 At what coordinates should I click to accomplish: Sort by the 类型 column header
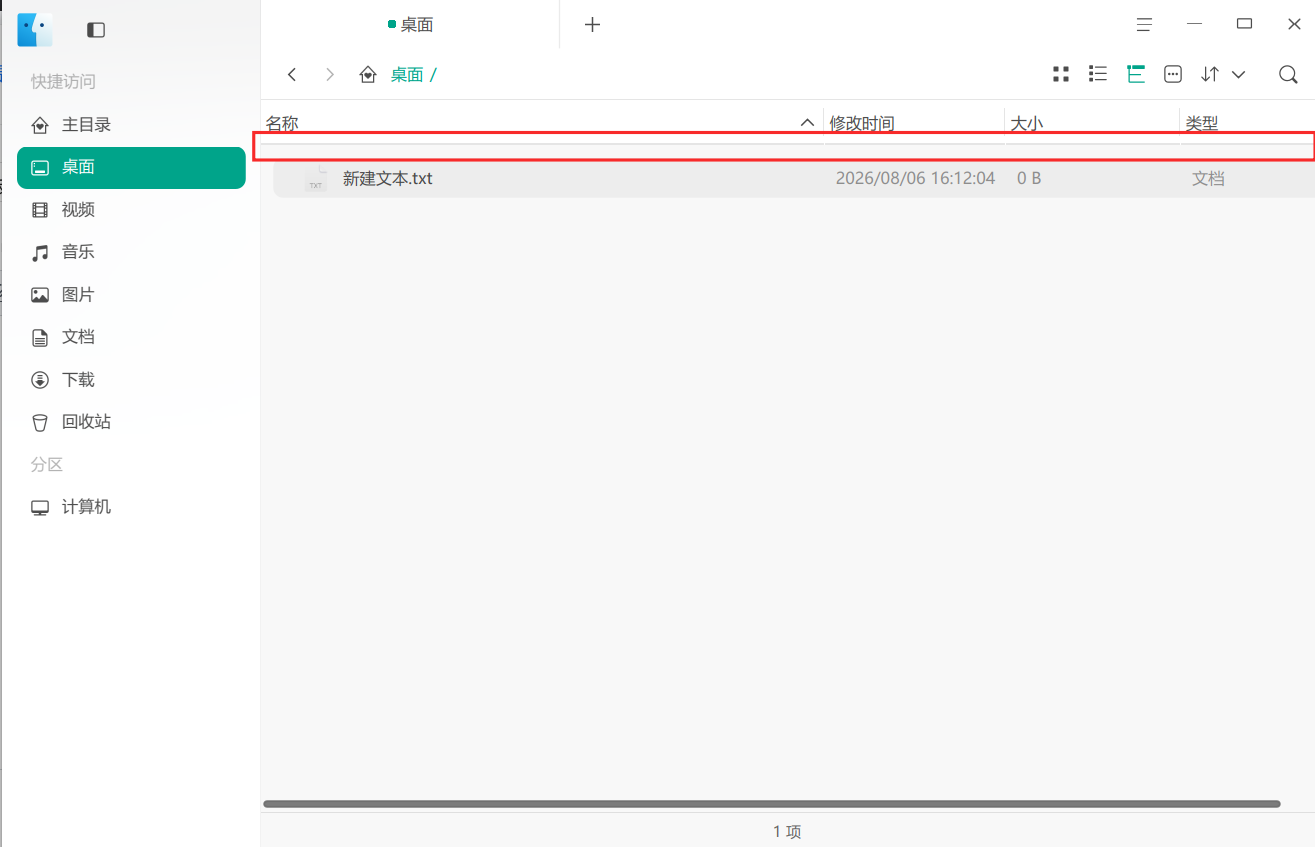click(x=1247, y=124)
